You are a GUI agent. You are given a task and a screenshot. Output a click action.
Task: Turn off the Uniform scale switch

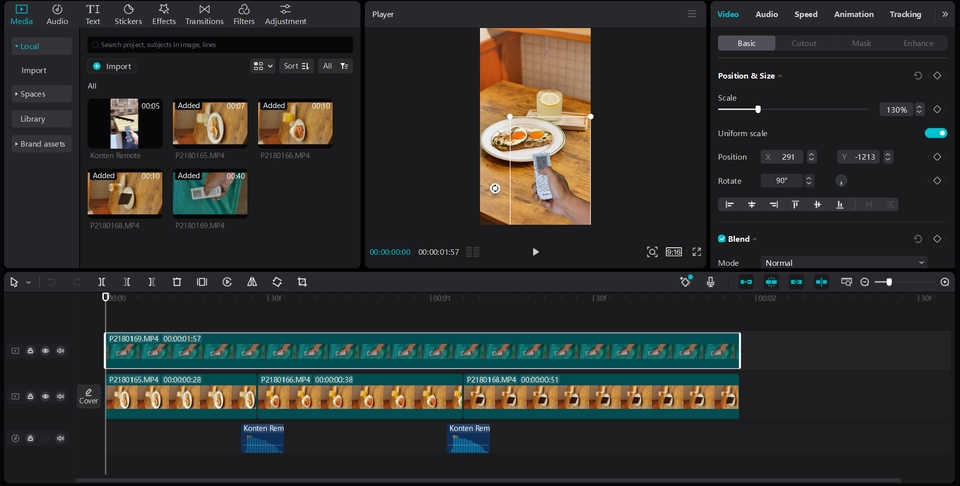[x=935, y=133]
